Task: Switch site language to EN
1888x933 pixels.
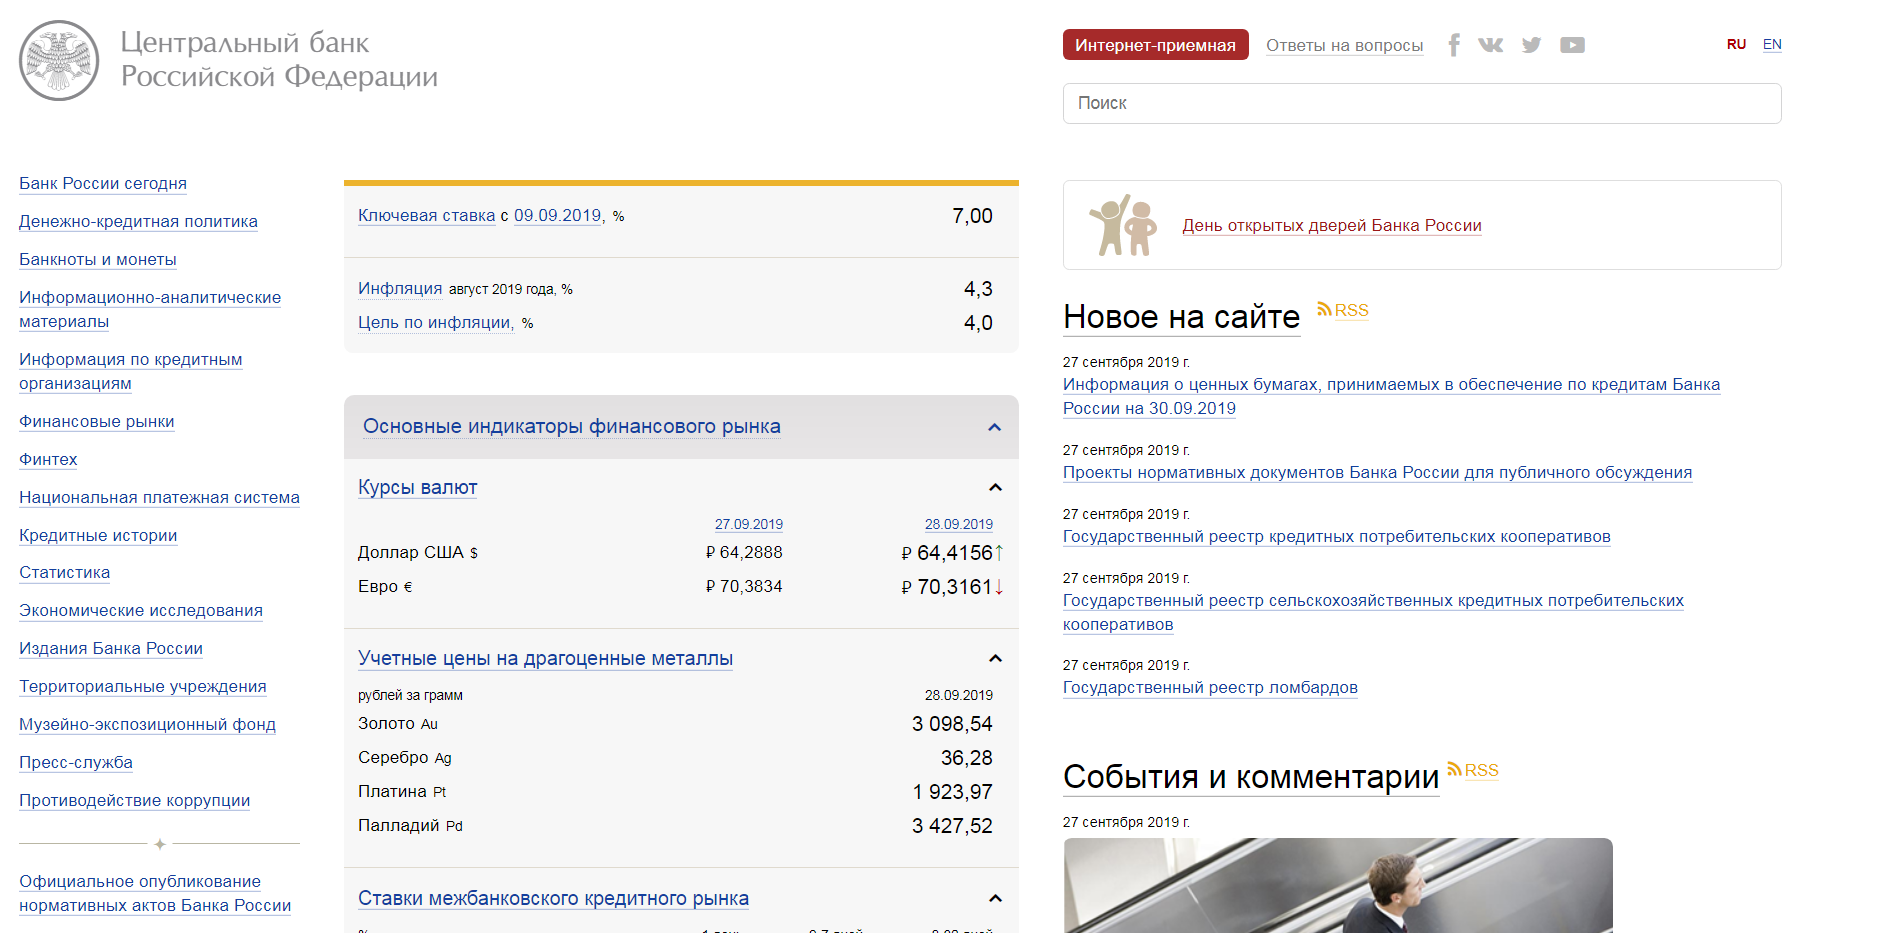Action: pos(1772,44)
